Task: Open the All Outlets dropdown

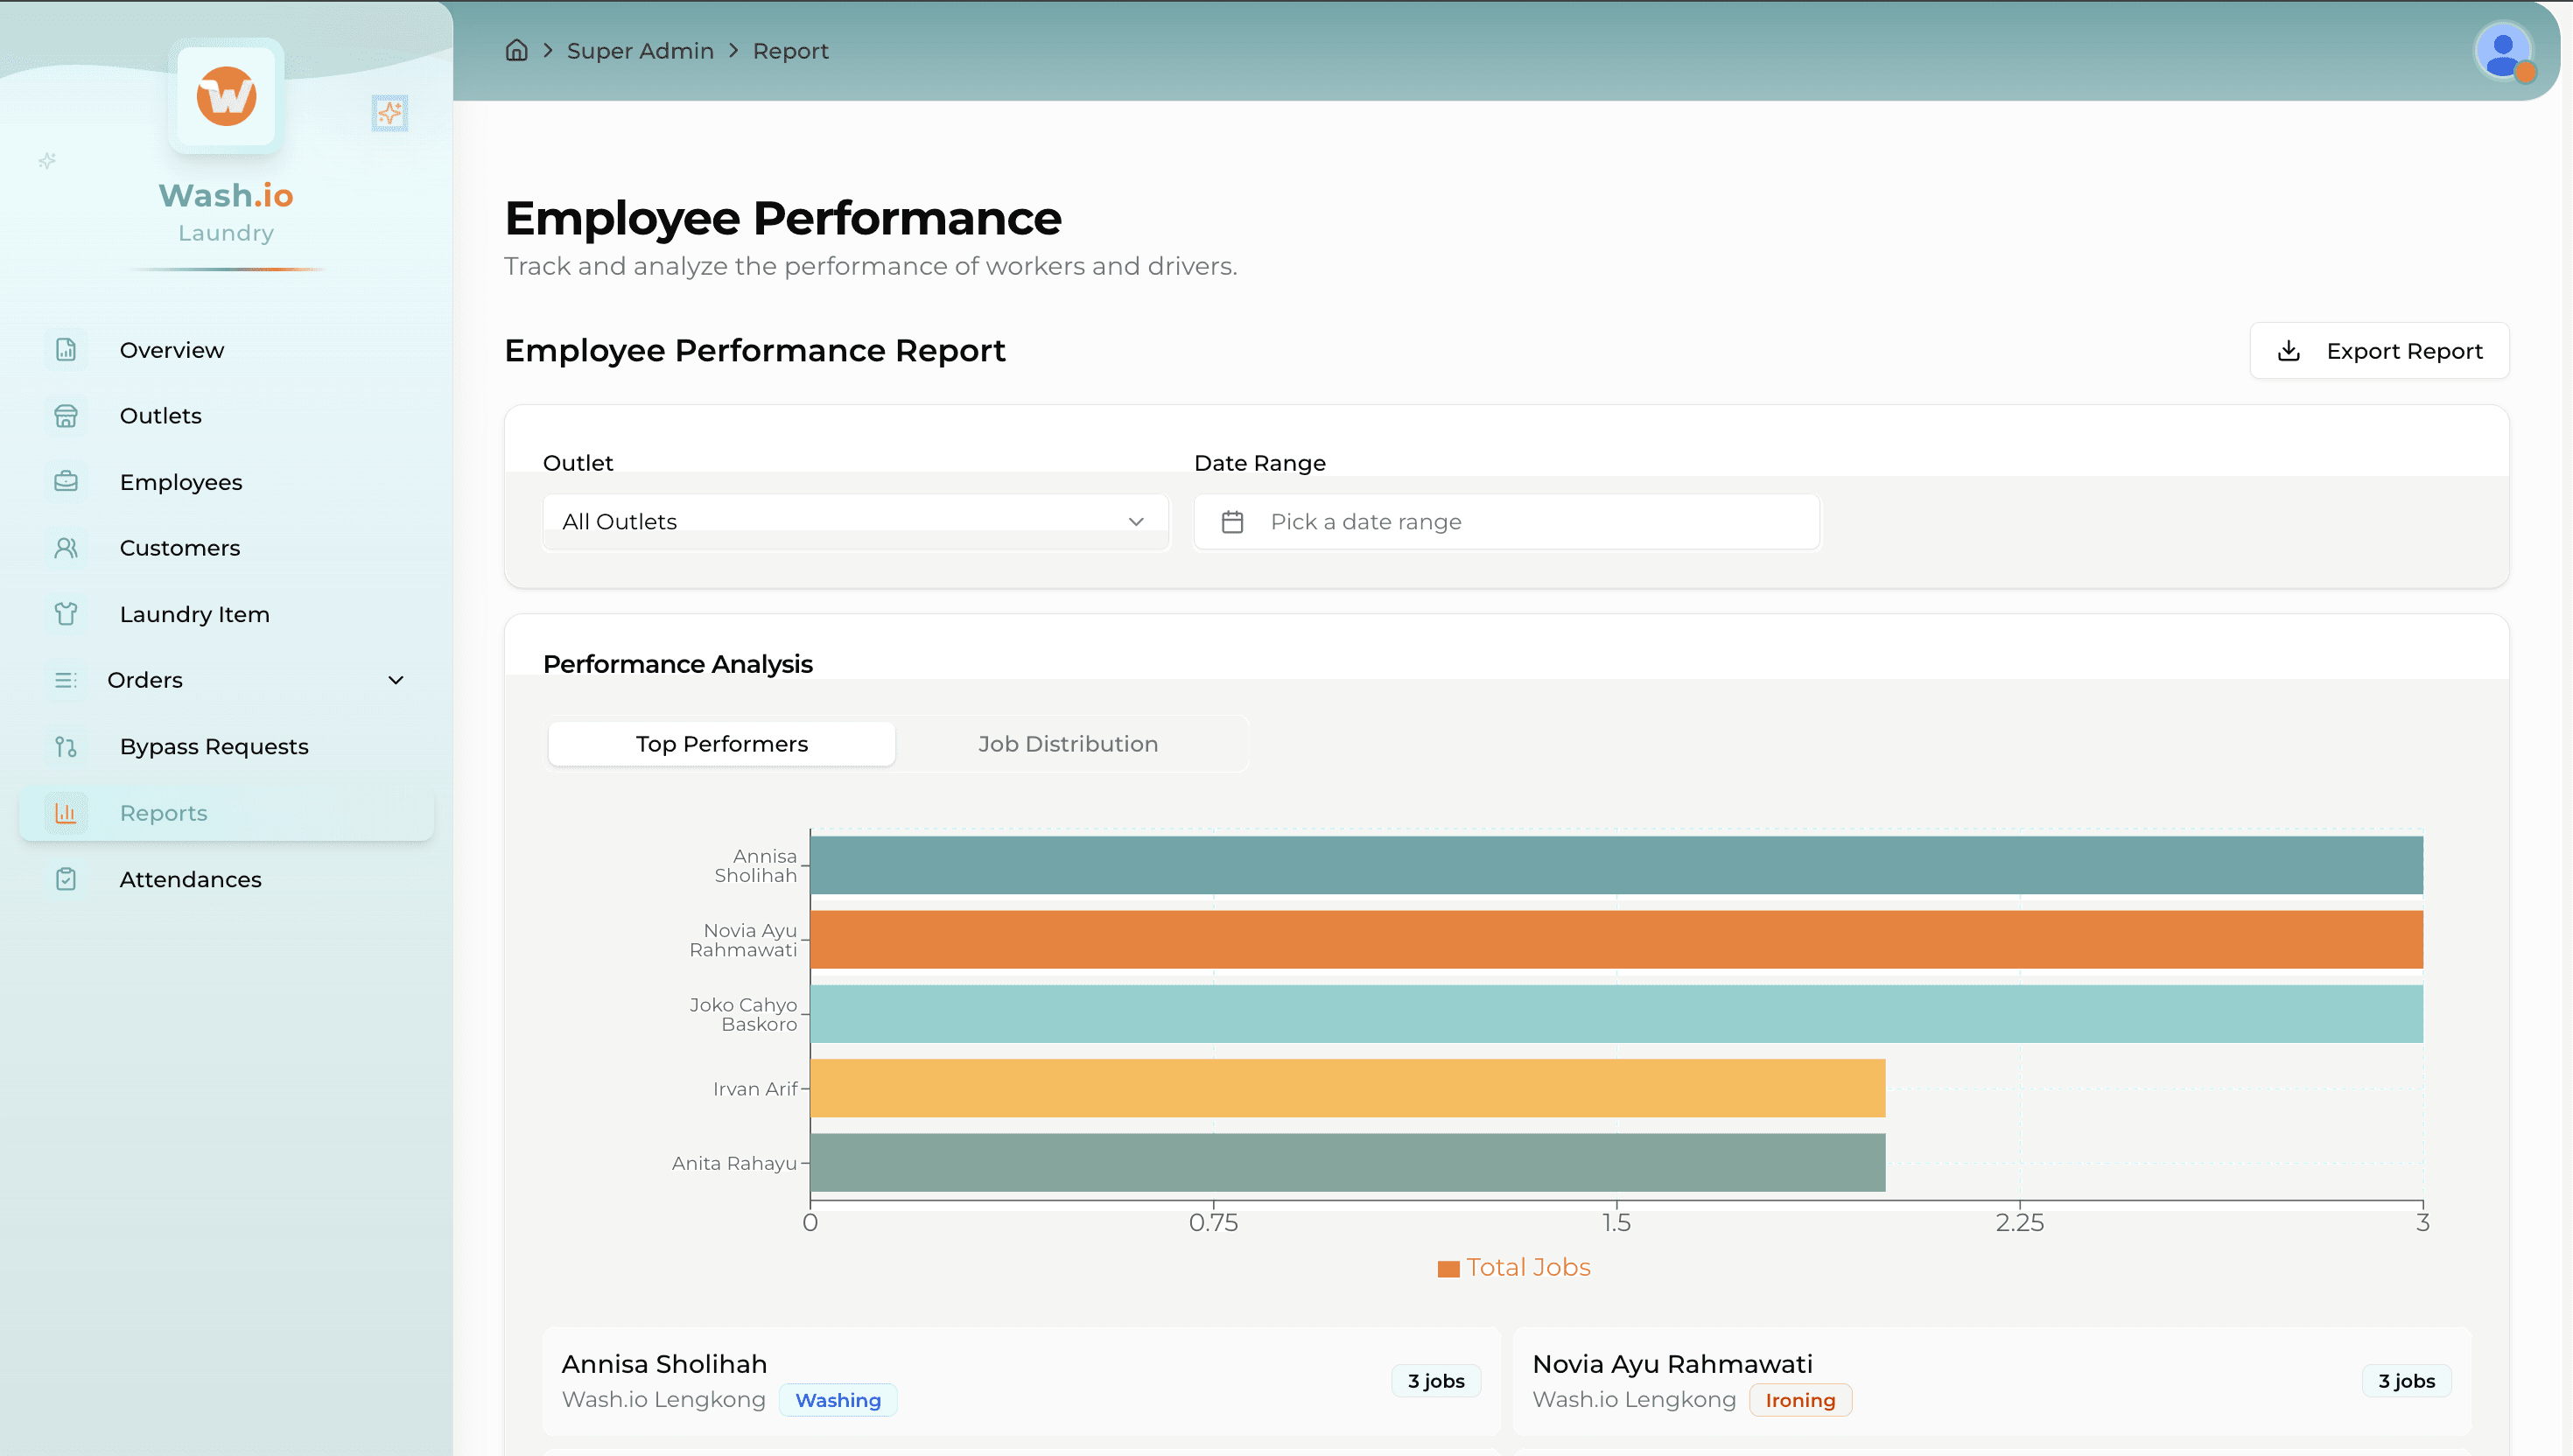Action: coord(855,521)
